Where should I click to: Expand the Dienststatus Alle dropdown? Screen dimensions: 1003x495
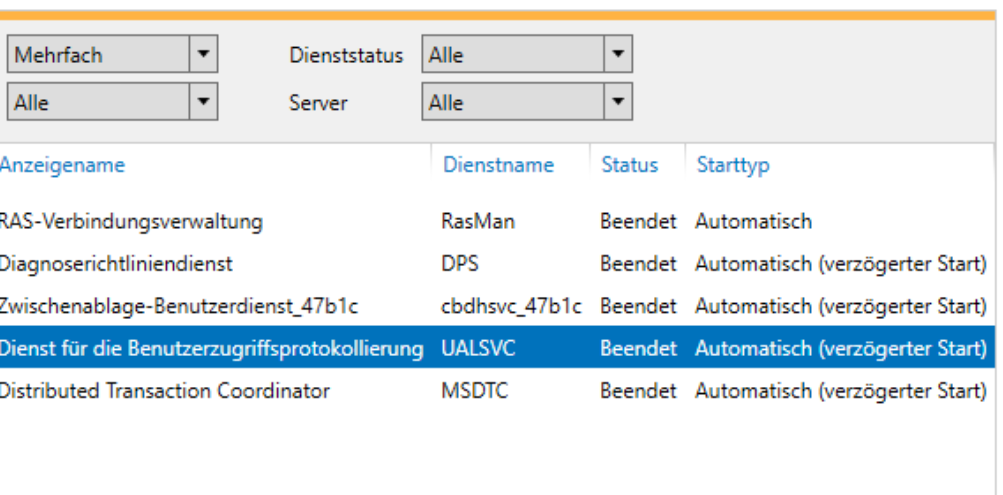tap(618, 54)
